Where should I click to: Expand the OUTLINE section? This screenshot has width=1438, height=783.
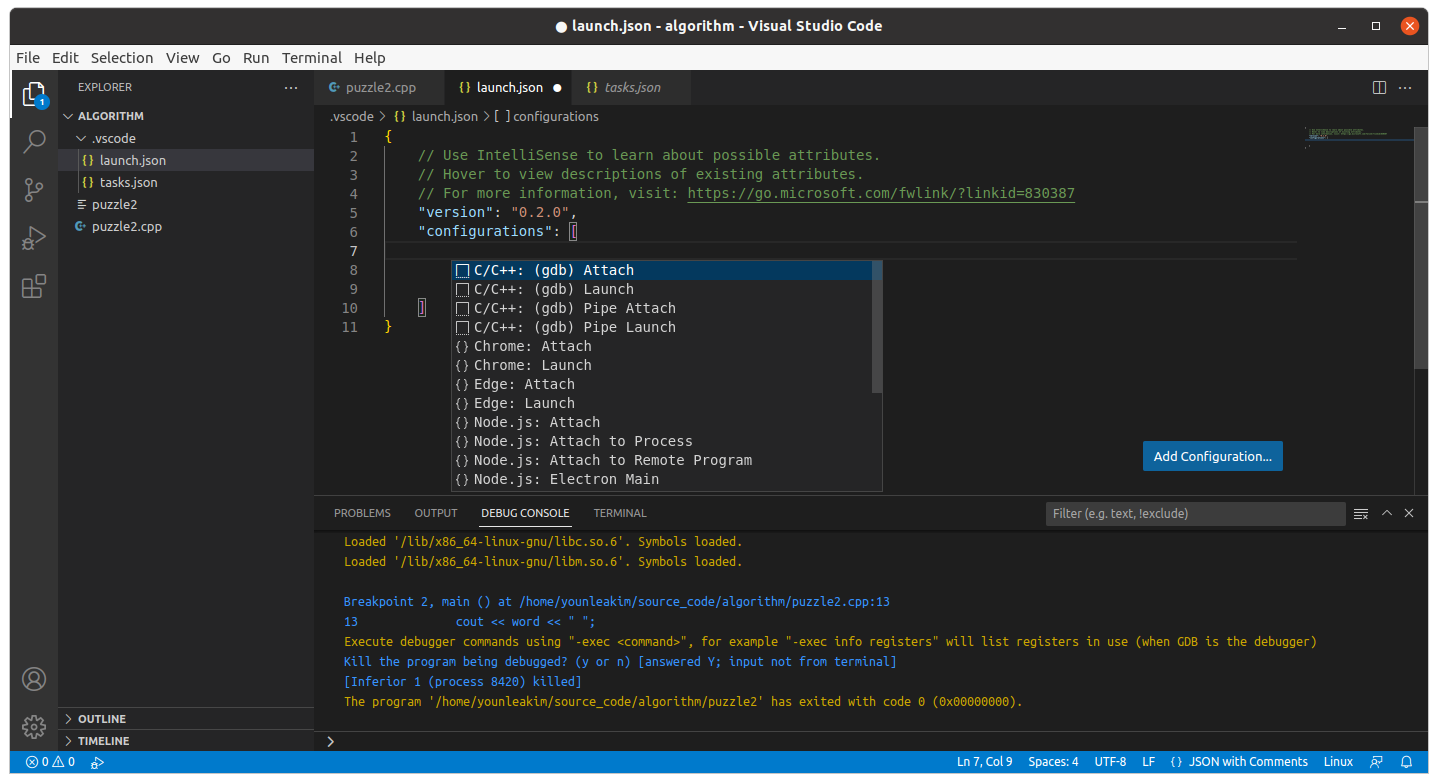pyautogui.click(x=186, y=719)
